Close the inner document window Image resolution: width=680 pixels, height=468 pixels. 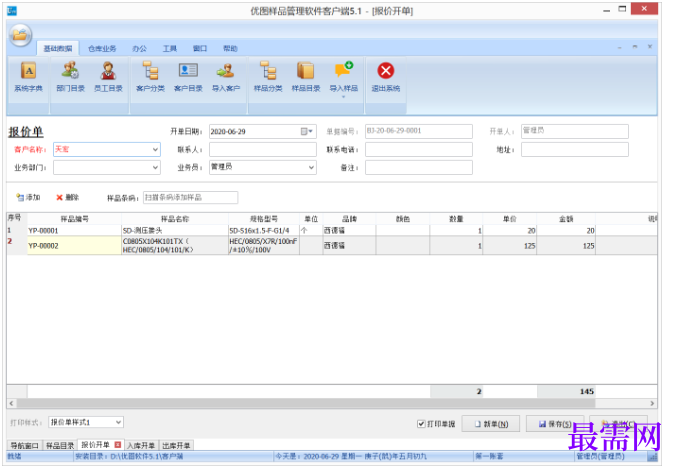point(650,47)
